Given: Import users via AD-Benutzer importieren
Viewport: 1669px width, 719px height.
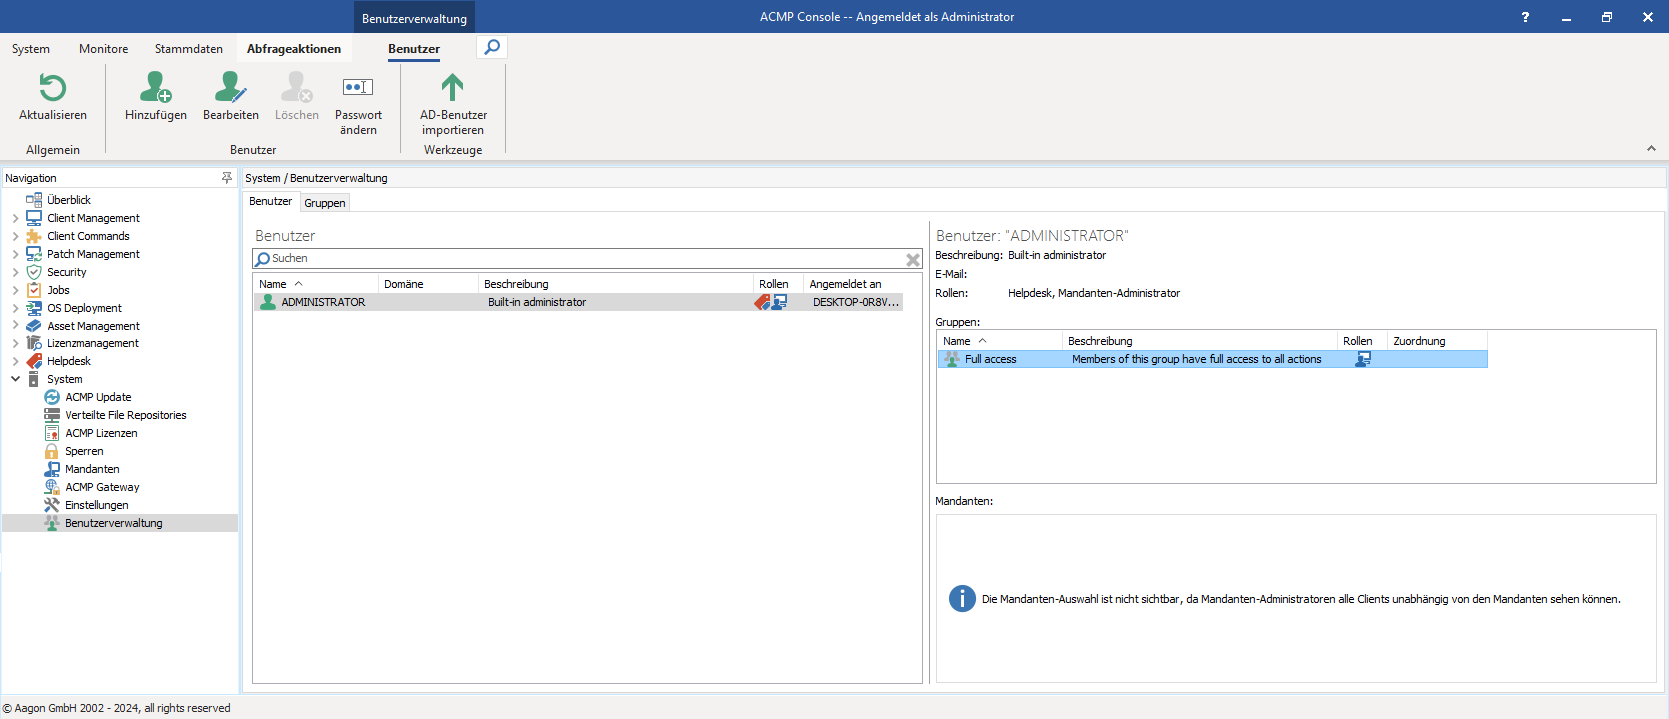Looking at the screenshot, I should tap(453, 88).
